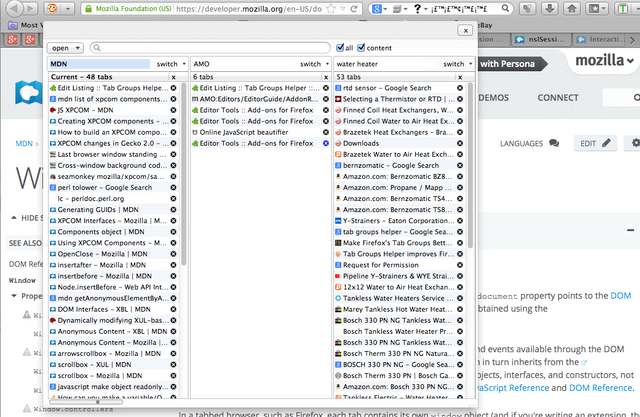Toggle the 'all' checkbox

(340, 48)
